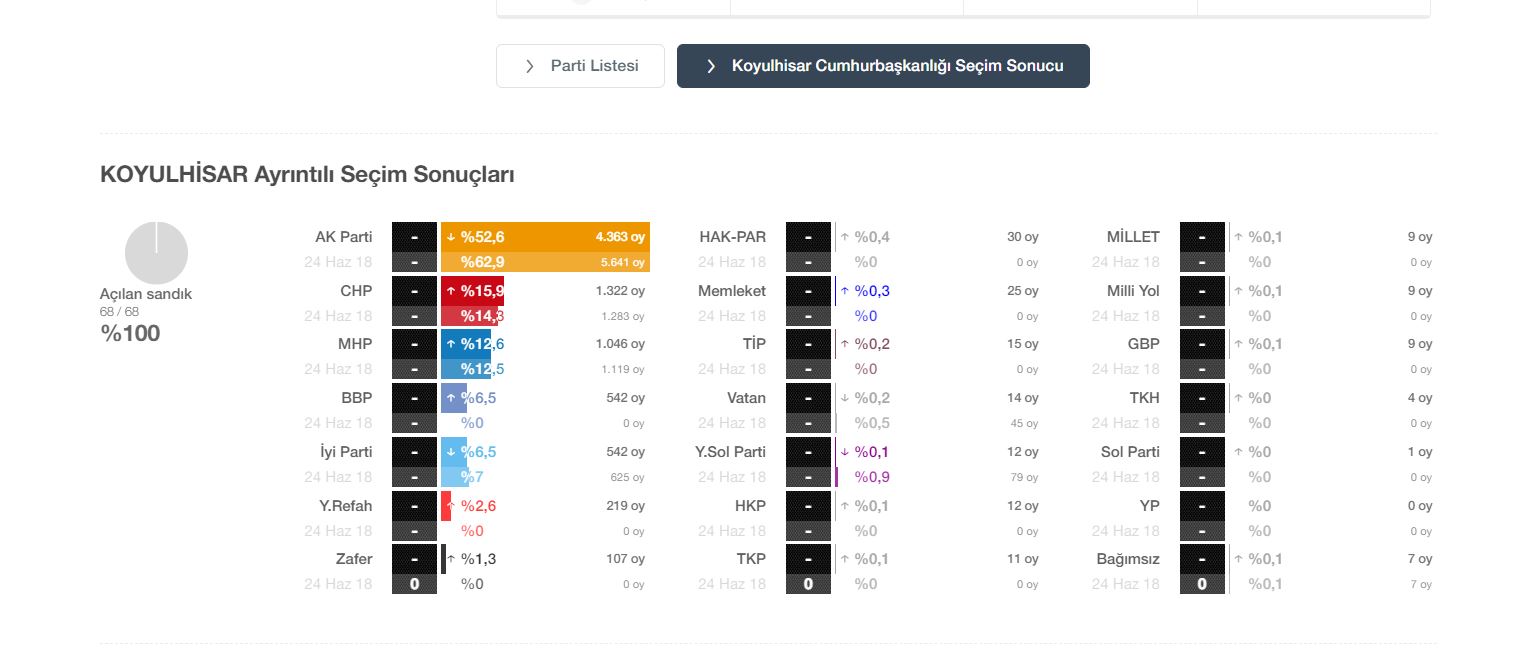Click TKP's 24 Haz 18 seat box showing 0
Viewport: 1534px width, 665px height.
pos(808,584)
